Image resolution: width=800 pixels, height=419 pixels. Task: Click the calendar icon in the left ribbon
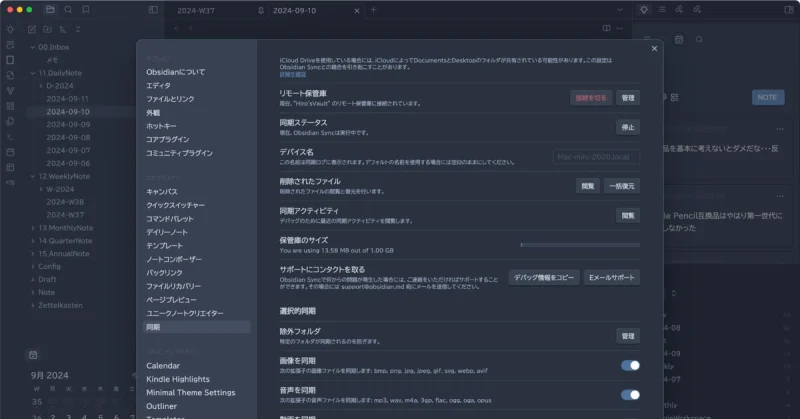coord(10,152)
